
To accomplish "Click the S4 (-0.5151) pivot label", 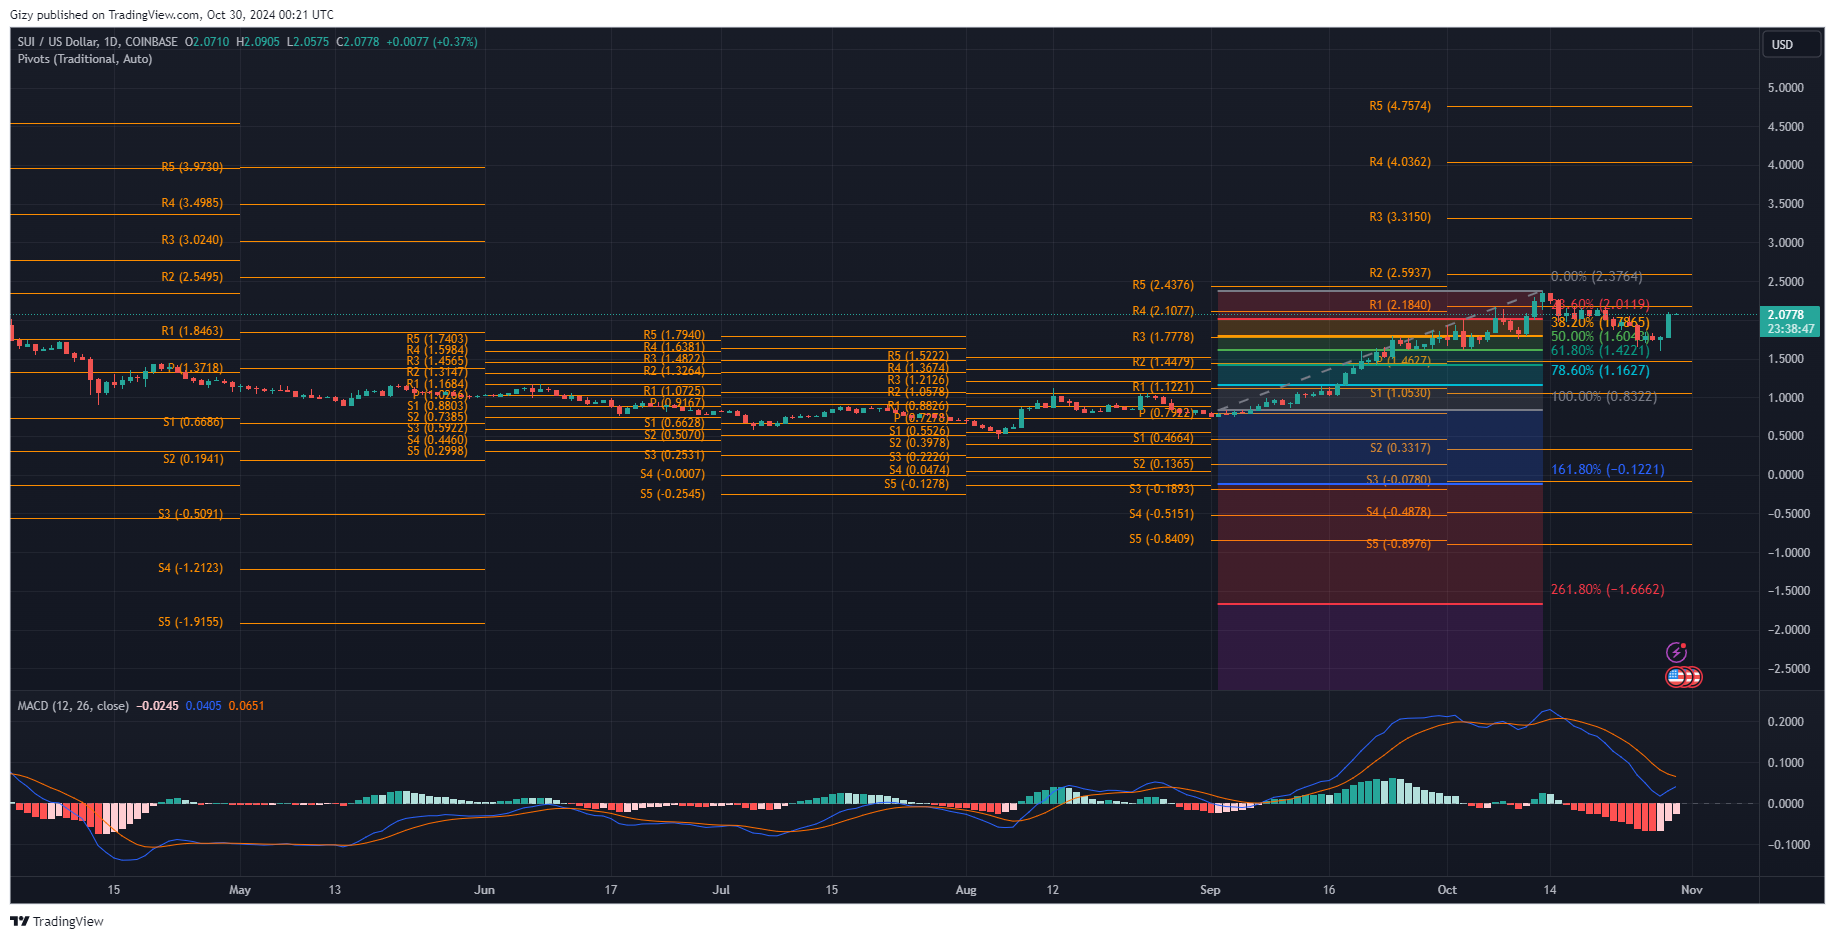I will click(x=1161, y=514).
